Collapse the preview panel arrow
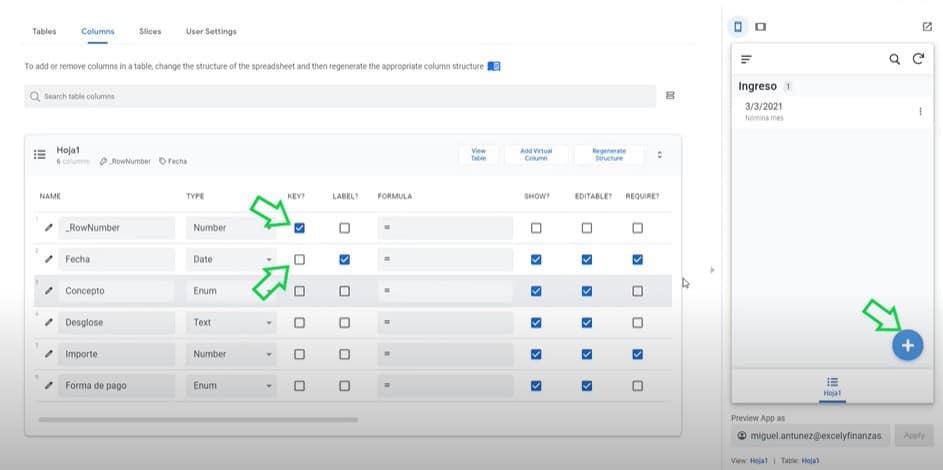943x470 pixels. [712, 270]
